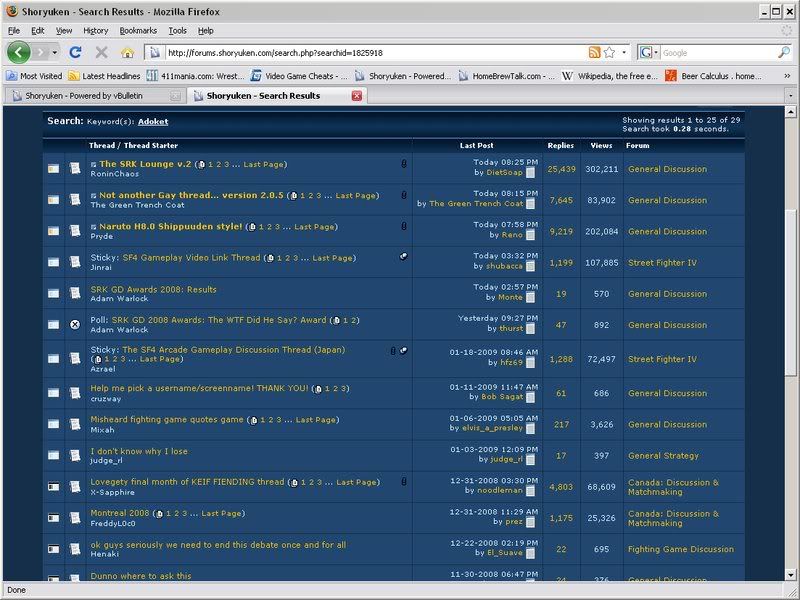This screenshot has width=800, height=600.
Task: Choose search engine from Google dropdown
Action: point(648,52)
